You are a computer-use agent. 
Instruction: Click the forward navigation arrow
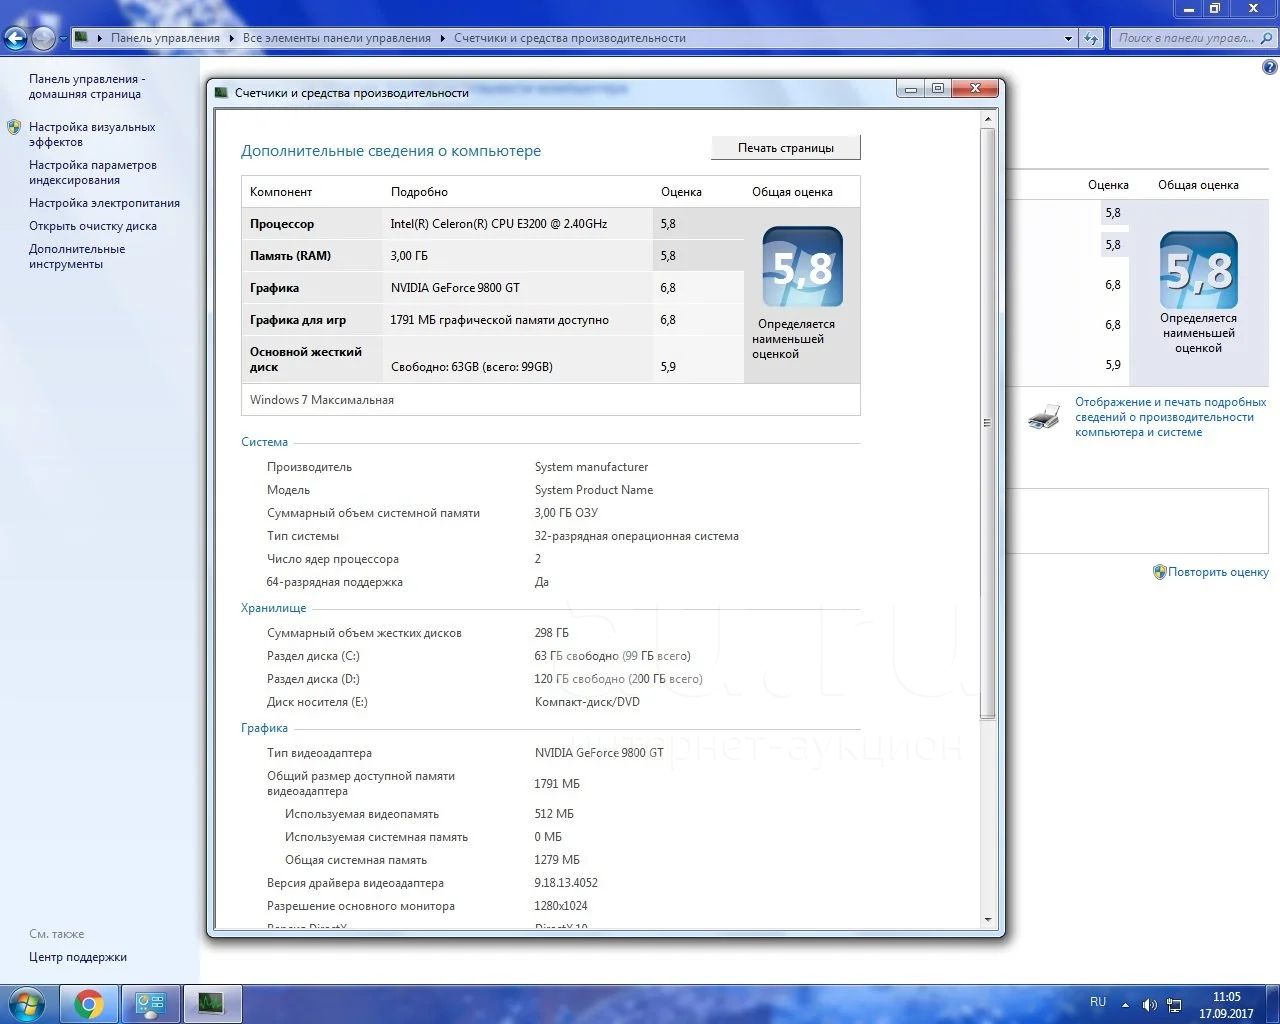(x=43, y=39)
